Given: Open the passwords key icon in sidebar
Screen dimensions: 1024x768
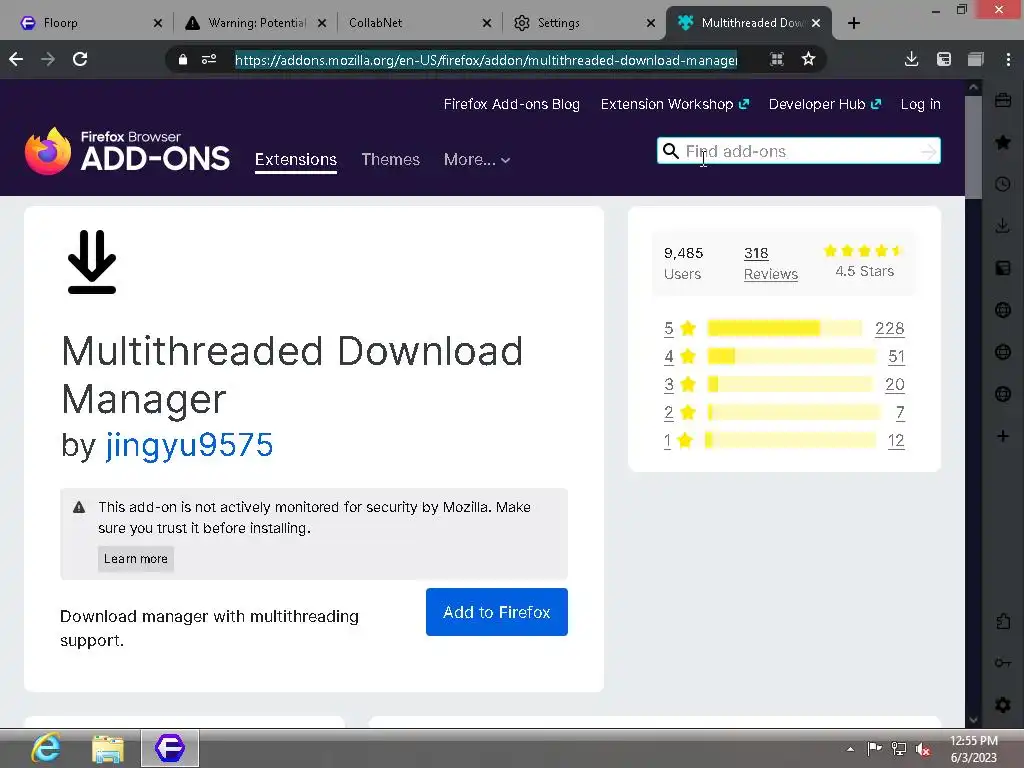Looking at the screenshot, I should (1003, 663).
